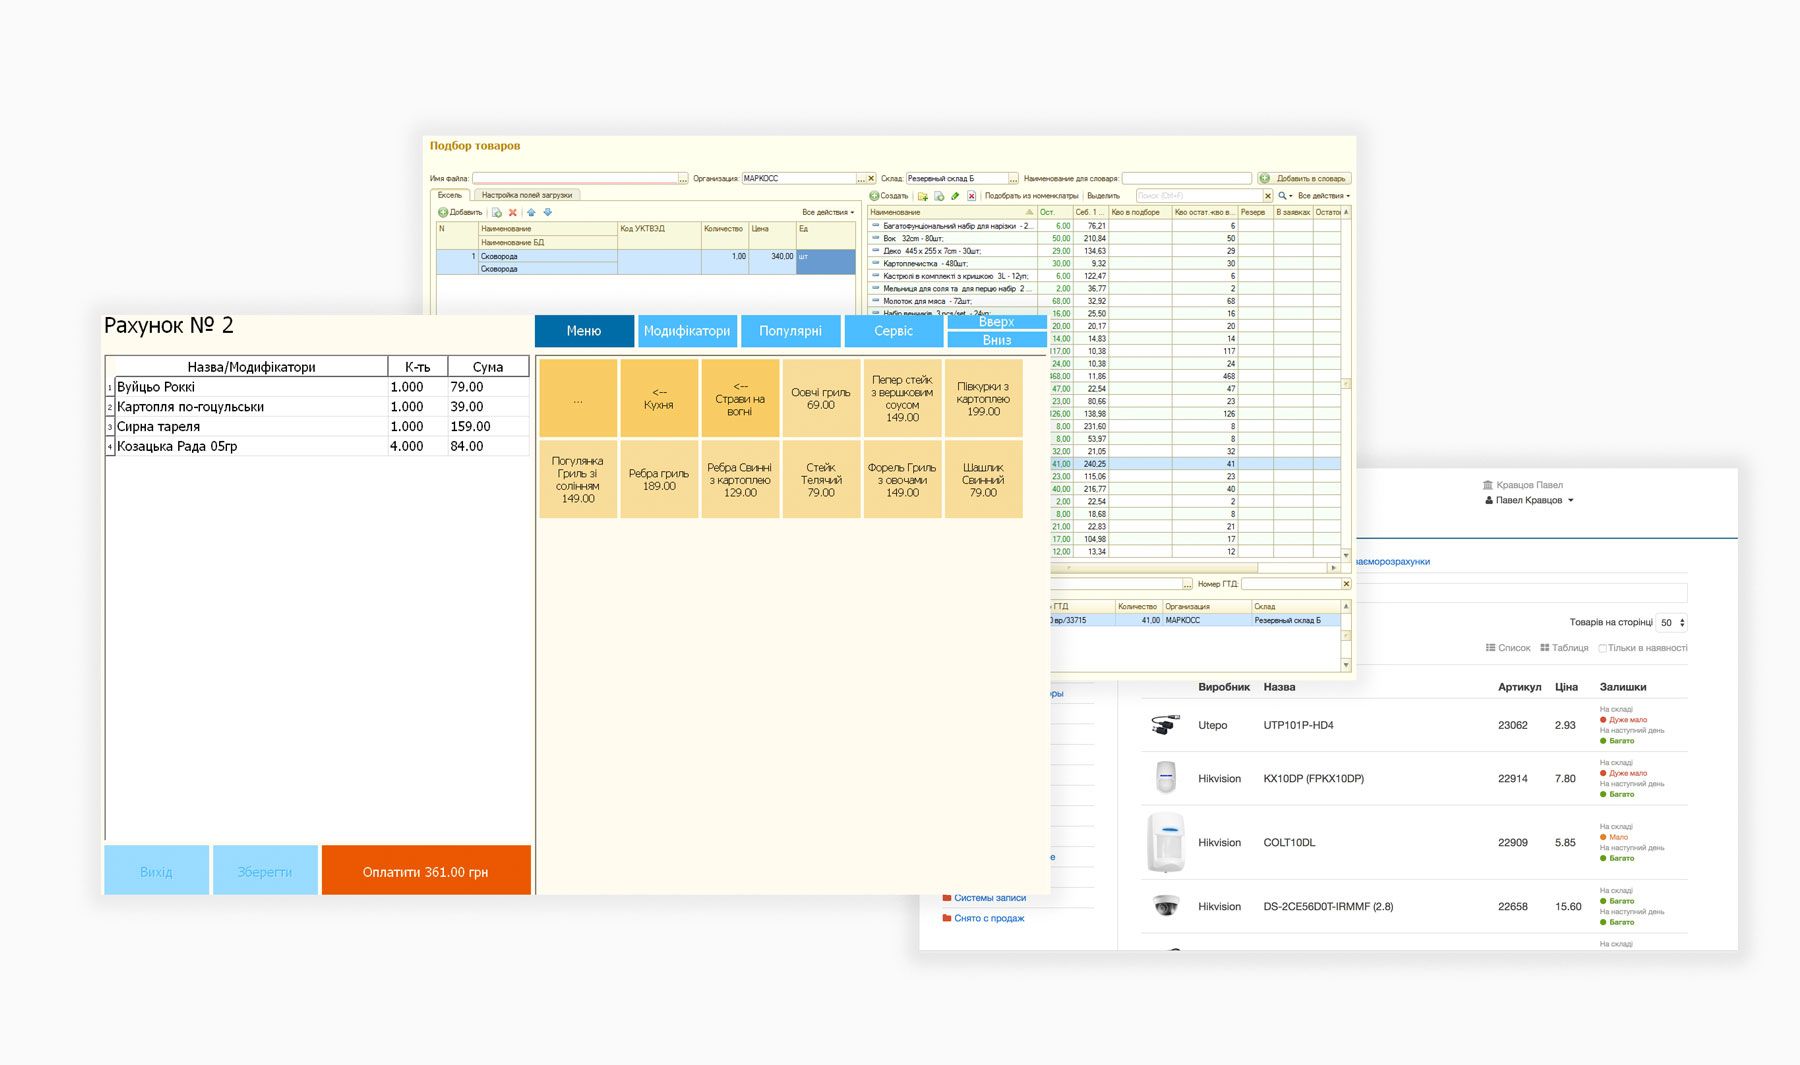
Task: Select Ребра гриль 189.00 menu tile
Action: pyautogui.click(x=659, y=480)
